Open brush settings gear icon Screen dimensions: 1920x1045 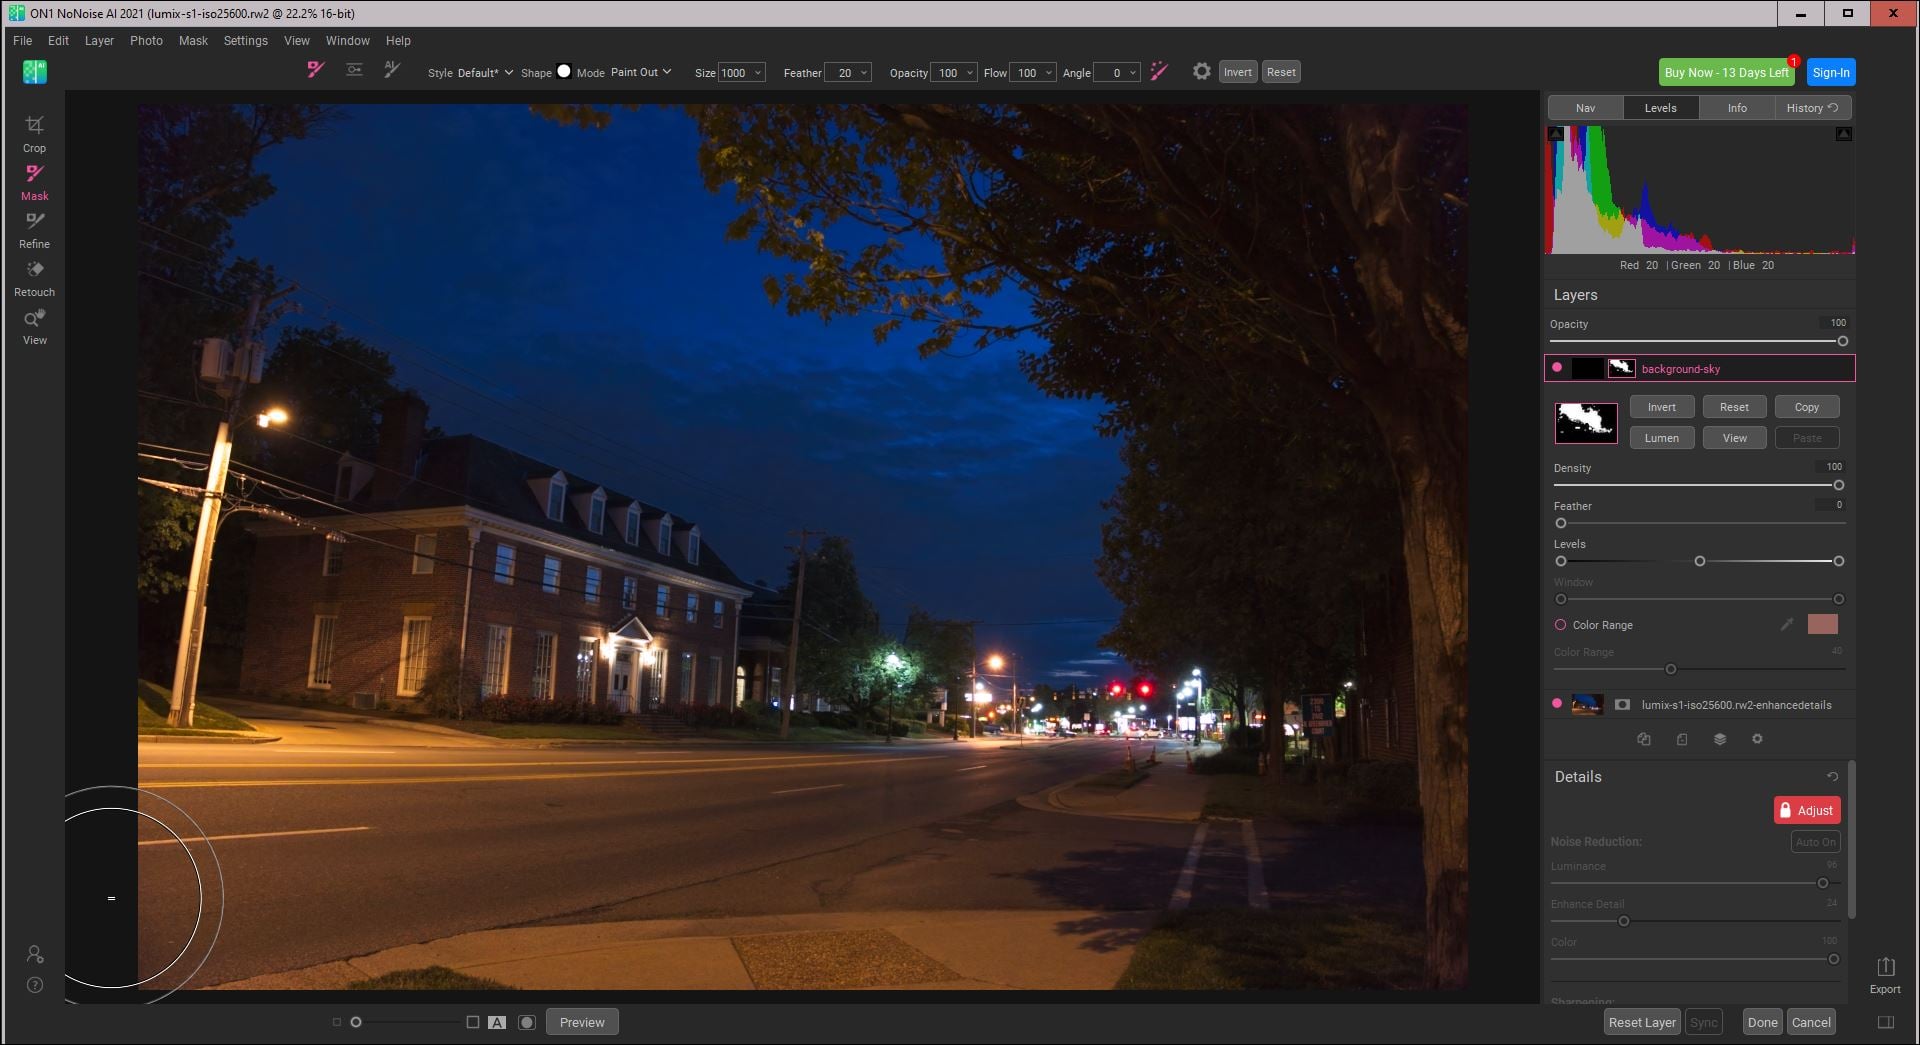point(1201,72)
